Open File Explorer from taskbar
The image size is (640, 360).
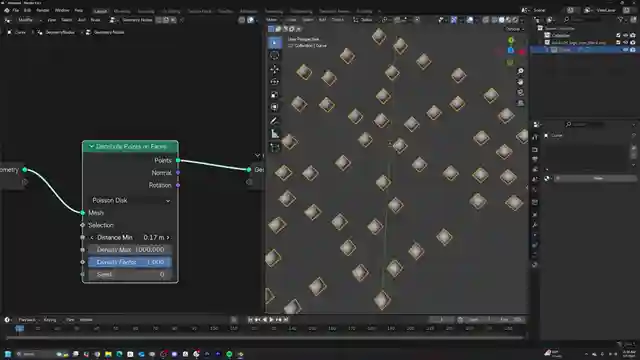[x=108, y=354]
